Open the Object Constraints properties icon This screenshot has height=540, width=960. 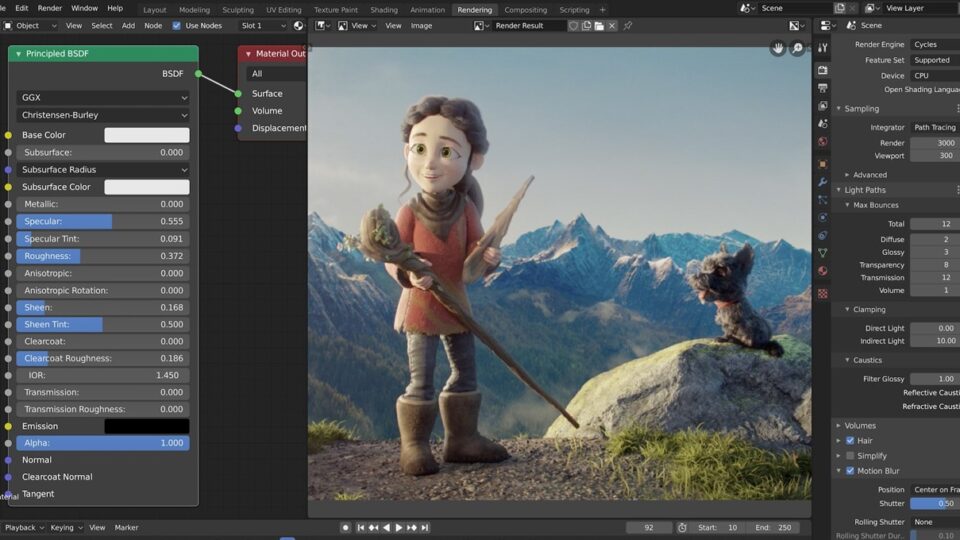823,235
